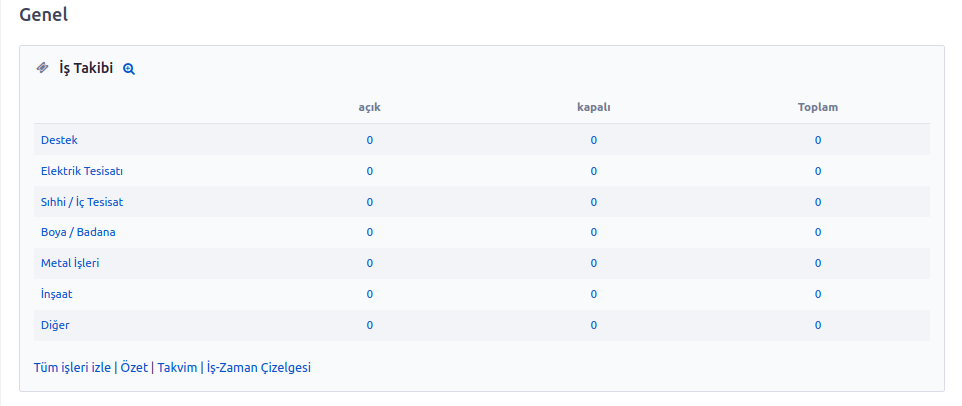Click the Toplam count for Boya / Badana
962x406 pixels.
pos(818,232)
